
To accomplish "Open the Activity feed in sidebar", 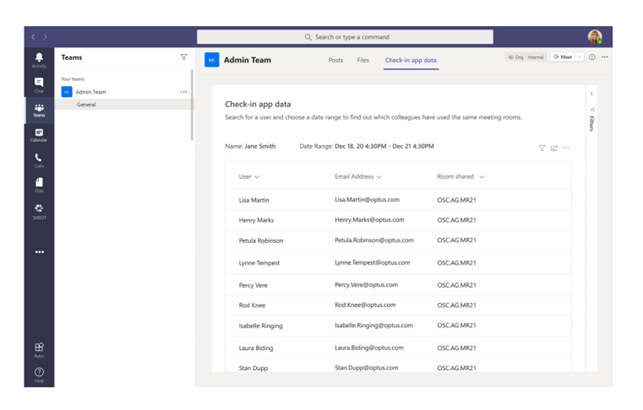I will tap(39, 60).
